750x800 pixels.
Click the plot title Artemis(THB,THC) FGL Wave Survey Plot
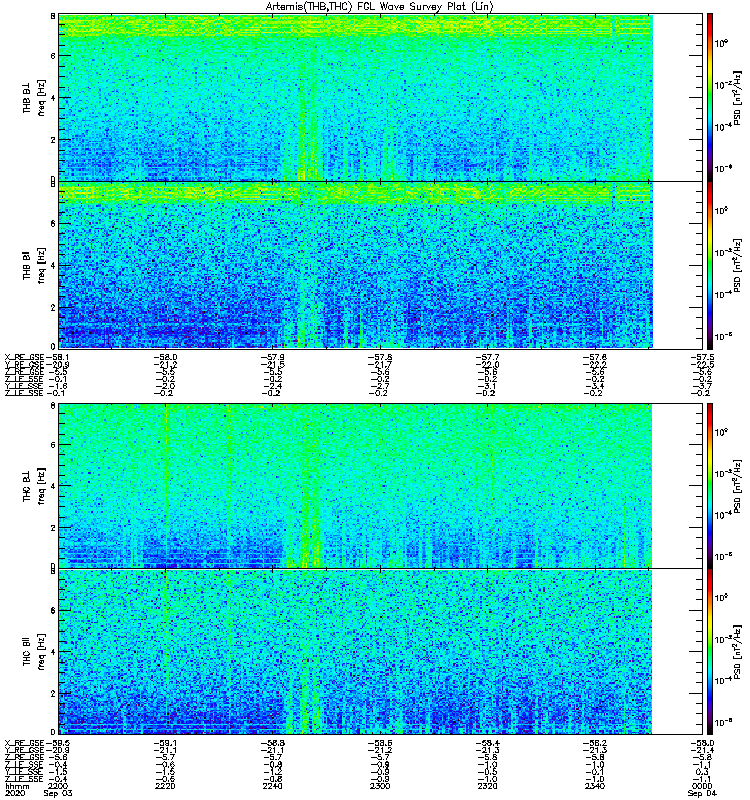click(x=379, y=7)
